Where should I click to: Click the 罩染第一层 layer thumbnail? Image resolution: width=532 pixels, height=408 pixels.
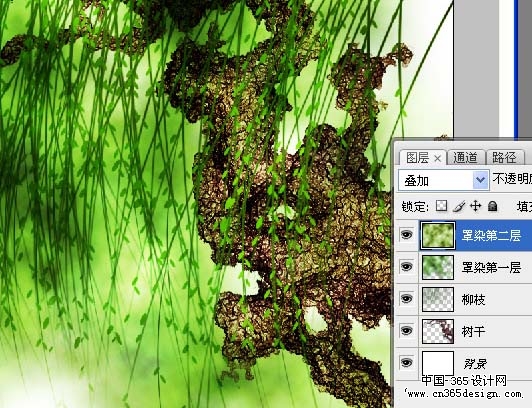[438, 267]
